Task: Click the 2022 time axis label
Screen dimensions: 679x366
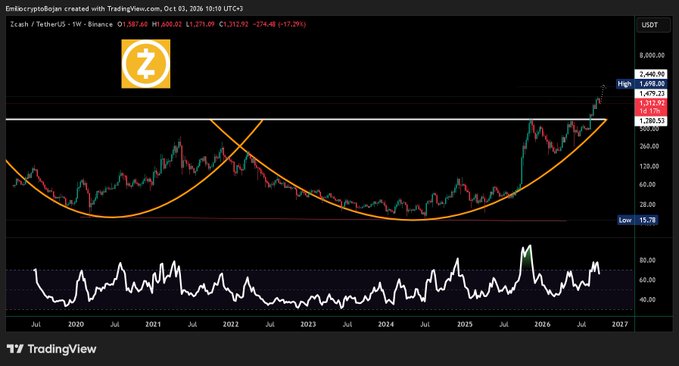Action: (230, 324)
